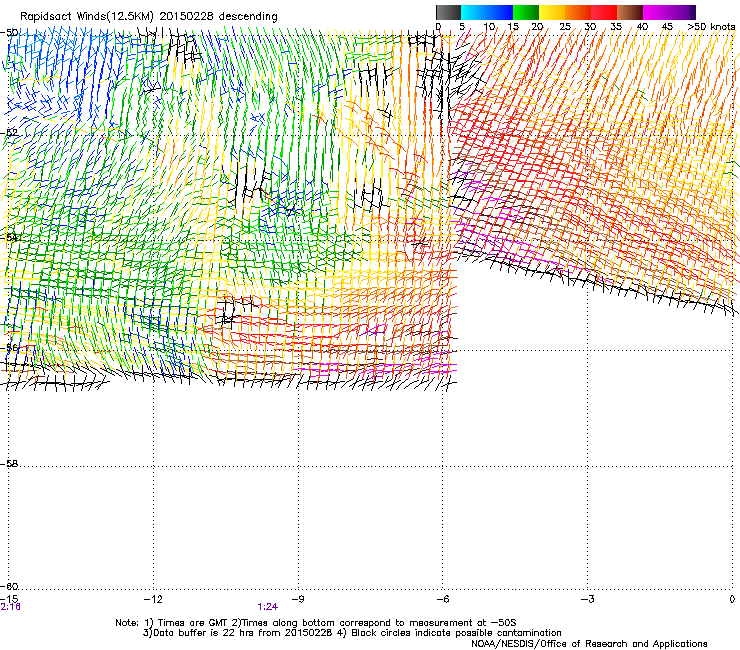Select the yellow 20-25 knots legend segment
740x650 pixels.
(552, 12)
